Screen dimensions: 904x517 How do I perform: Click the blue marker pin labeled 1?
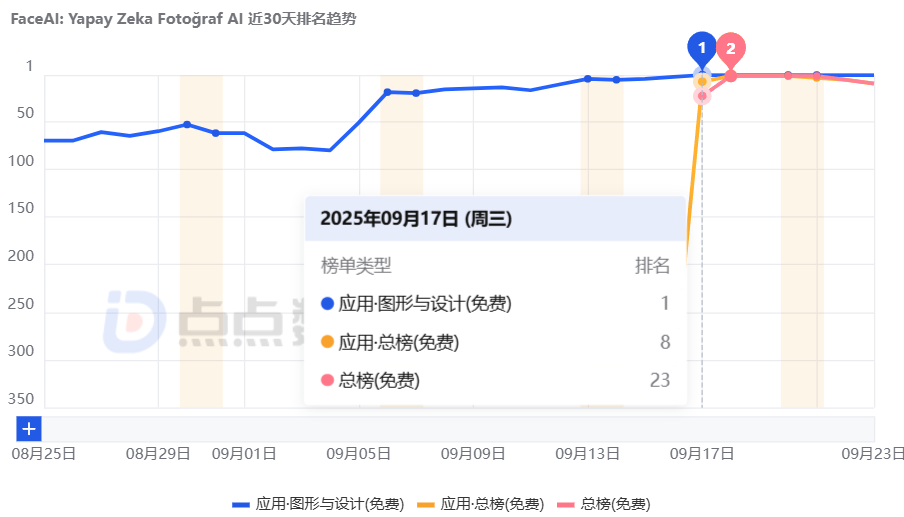[702, 49]
